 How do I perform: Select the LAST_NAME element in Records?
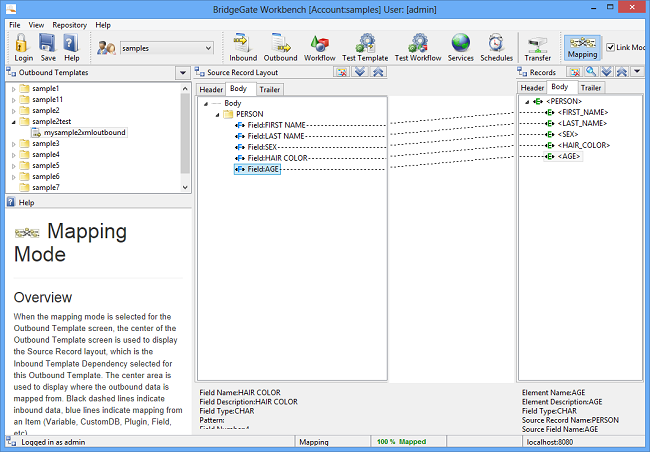point(577,123)
